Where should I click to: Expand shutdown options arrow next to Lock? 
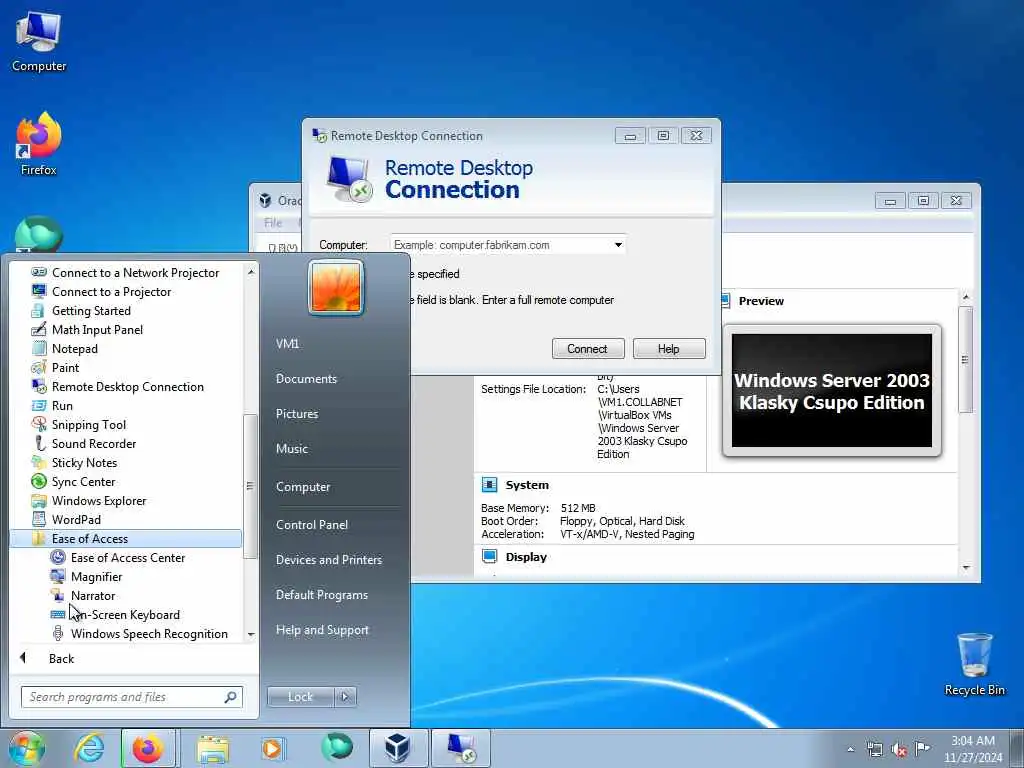click(x=345, y=697)
